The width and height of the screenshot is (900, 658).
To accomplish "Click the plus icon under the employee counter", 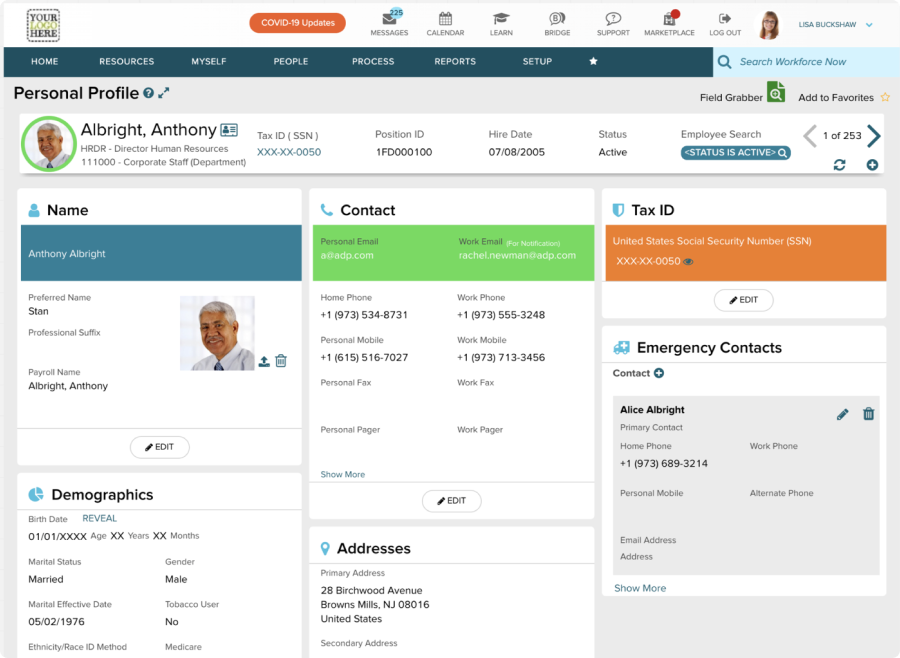I will click(872, 165).
